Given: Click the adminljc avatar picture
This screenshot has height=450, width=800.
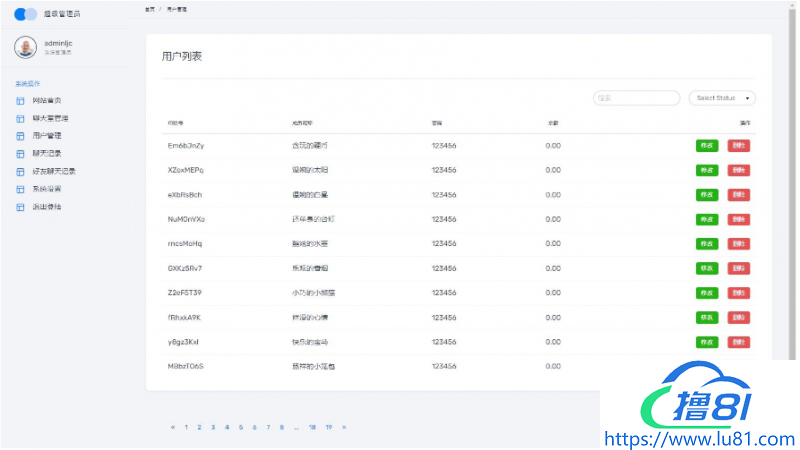Looking at the screenshot, I should [x=25, y=47].
